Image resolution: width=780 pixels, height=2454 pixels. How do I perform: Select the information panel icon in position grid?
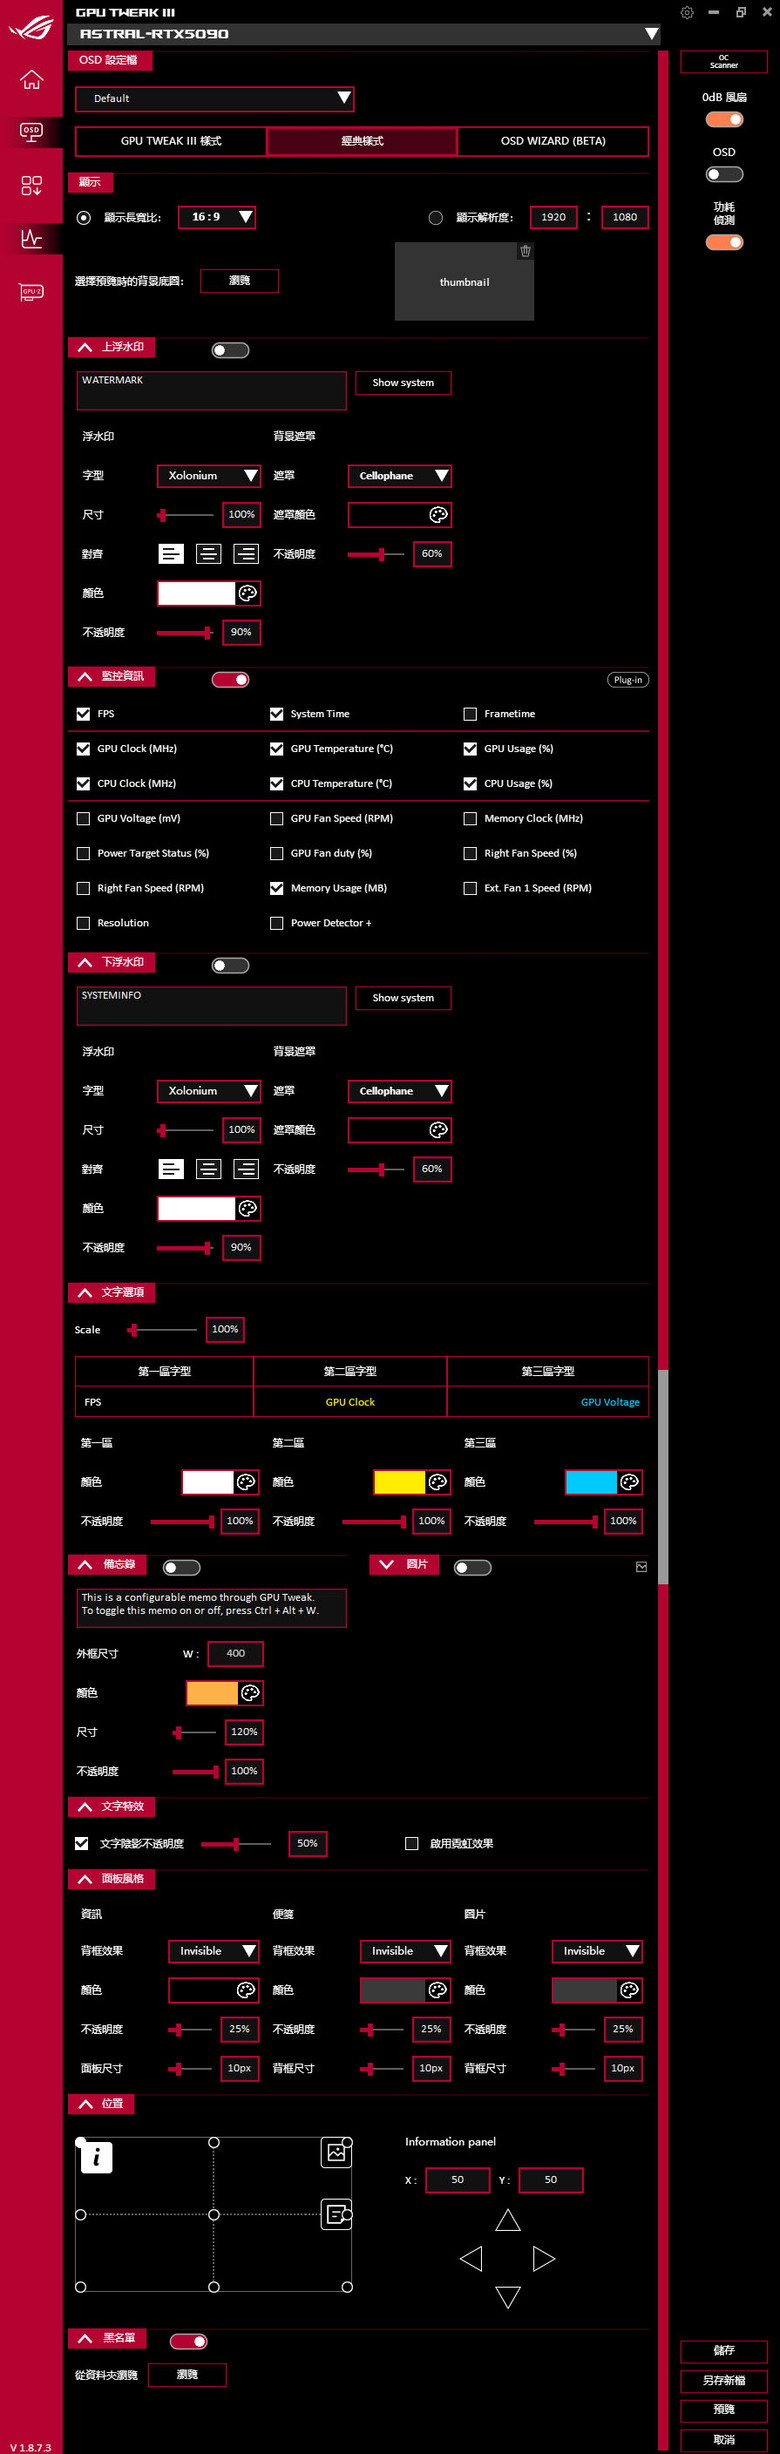coord(96,2158)
